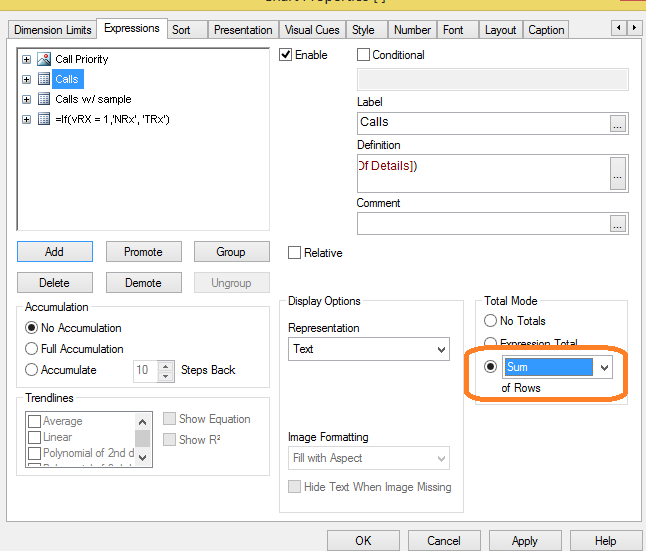Click the Calls w/ sample table icon
646x551 pixels.
(x=43, y=99)
